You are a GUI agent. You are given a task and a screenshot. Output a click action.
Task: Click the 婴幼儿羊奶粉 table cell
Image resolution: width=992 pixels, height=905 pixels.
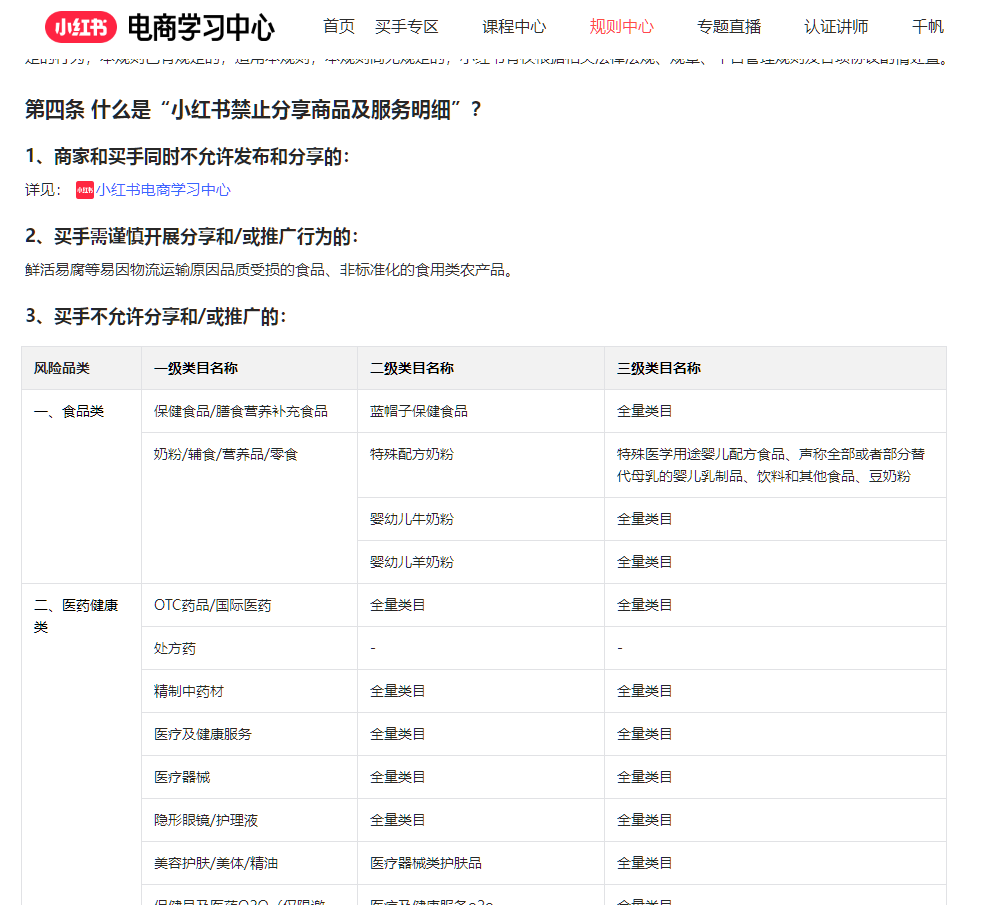pos(412,562)
